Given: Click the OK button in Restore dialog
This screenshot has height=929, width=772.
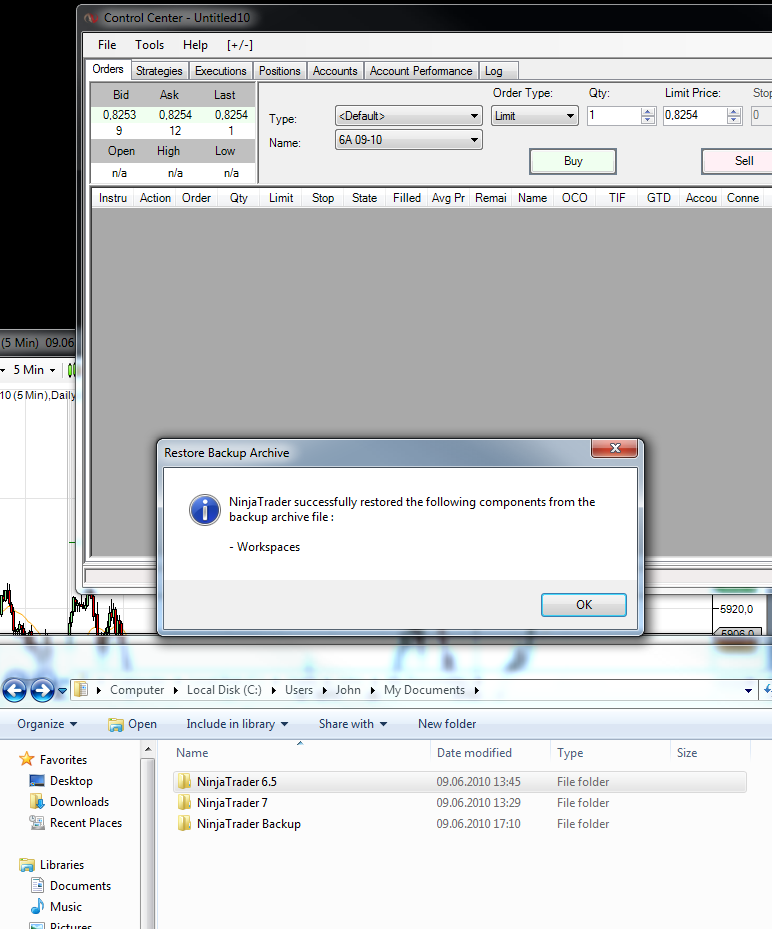Looking at the screenshot, I should [x=584, y=604].
